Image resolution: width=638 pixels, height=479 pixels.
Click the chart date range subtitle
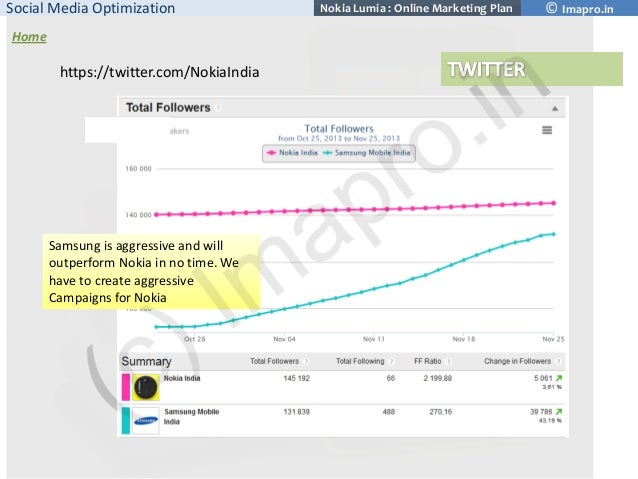pyautogui.click(x=339, y=139)
